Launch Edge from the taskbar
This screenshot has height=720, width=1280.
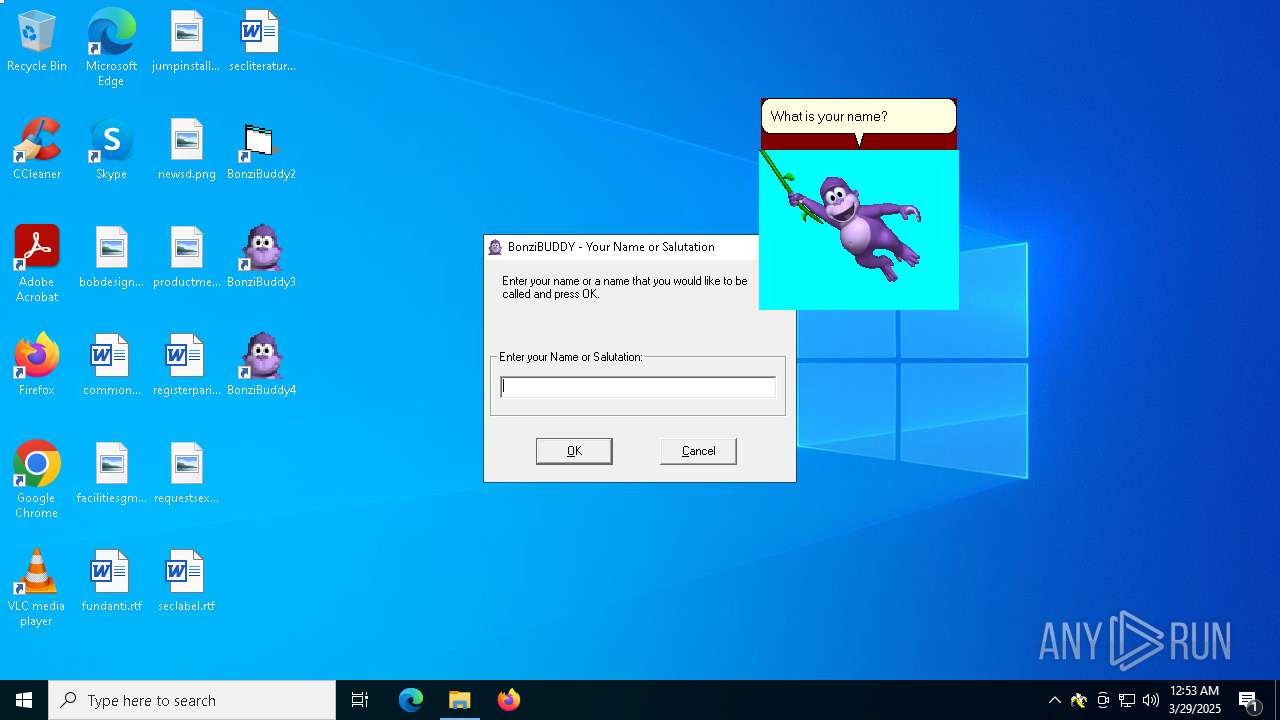(x=411, y=700)
